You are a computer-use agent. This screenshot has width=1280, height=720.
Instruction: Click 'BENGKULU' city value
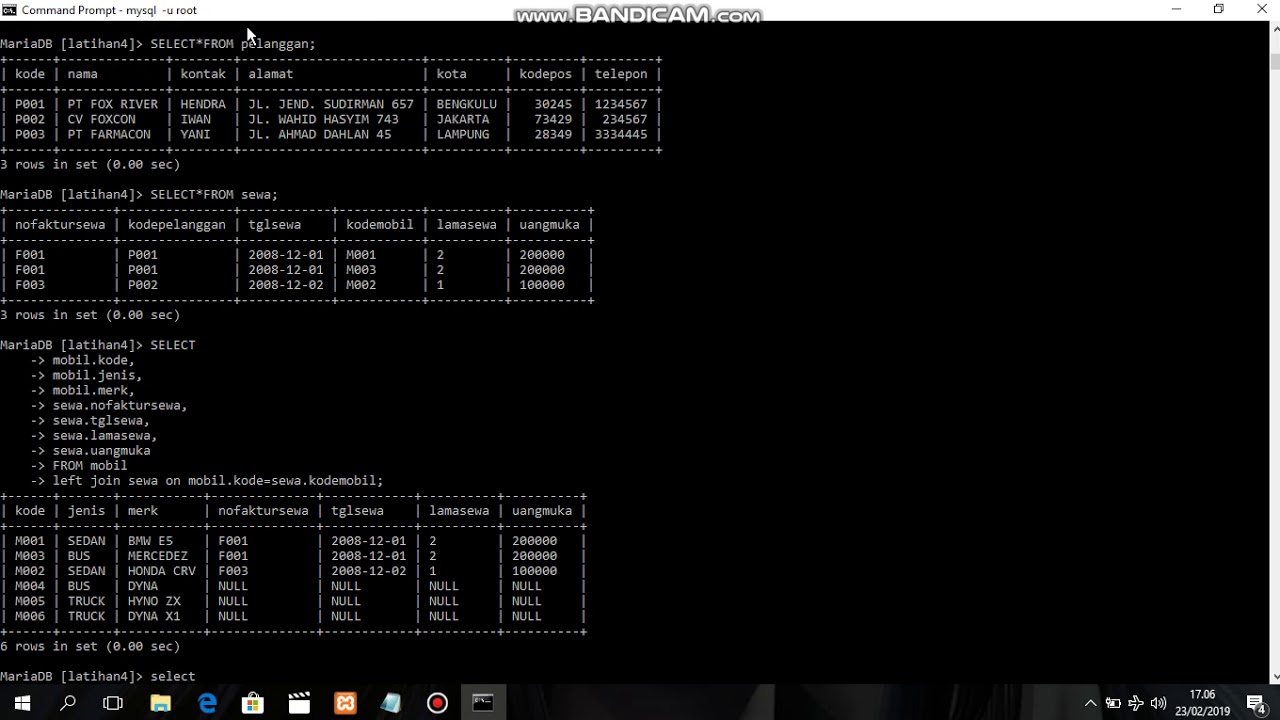point(467,104)
